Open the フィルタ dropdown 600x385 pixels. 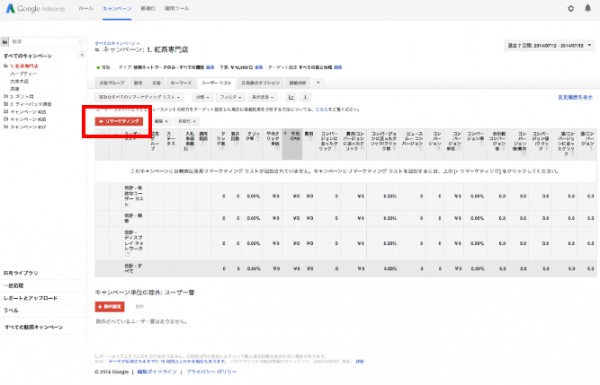coord(230,97)
